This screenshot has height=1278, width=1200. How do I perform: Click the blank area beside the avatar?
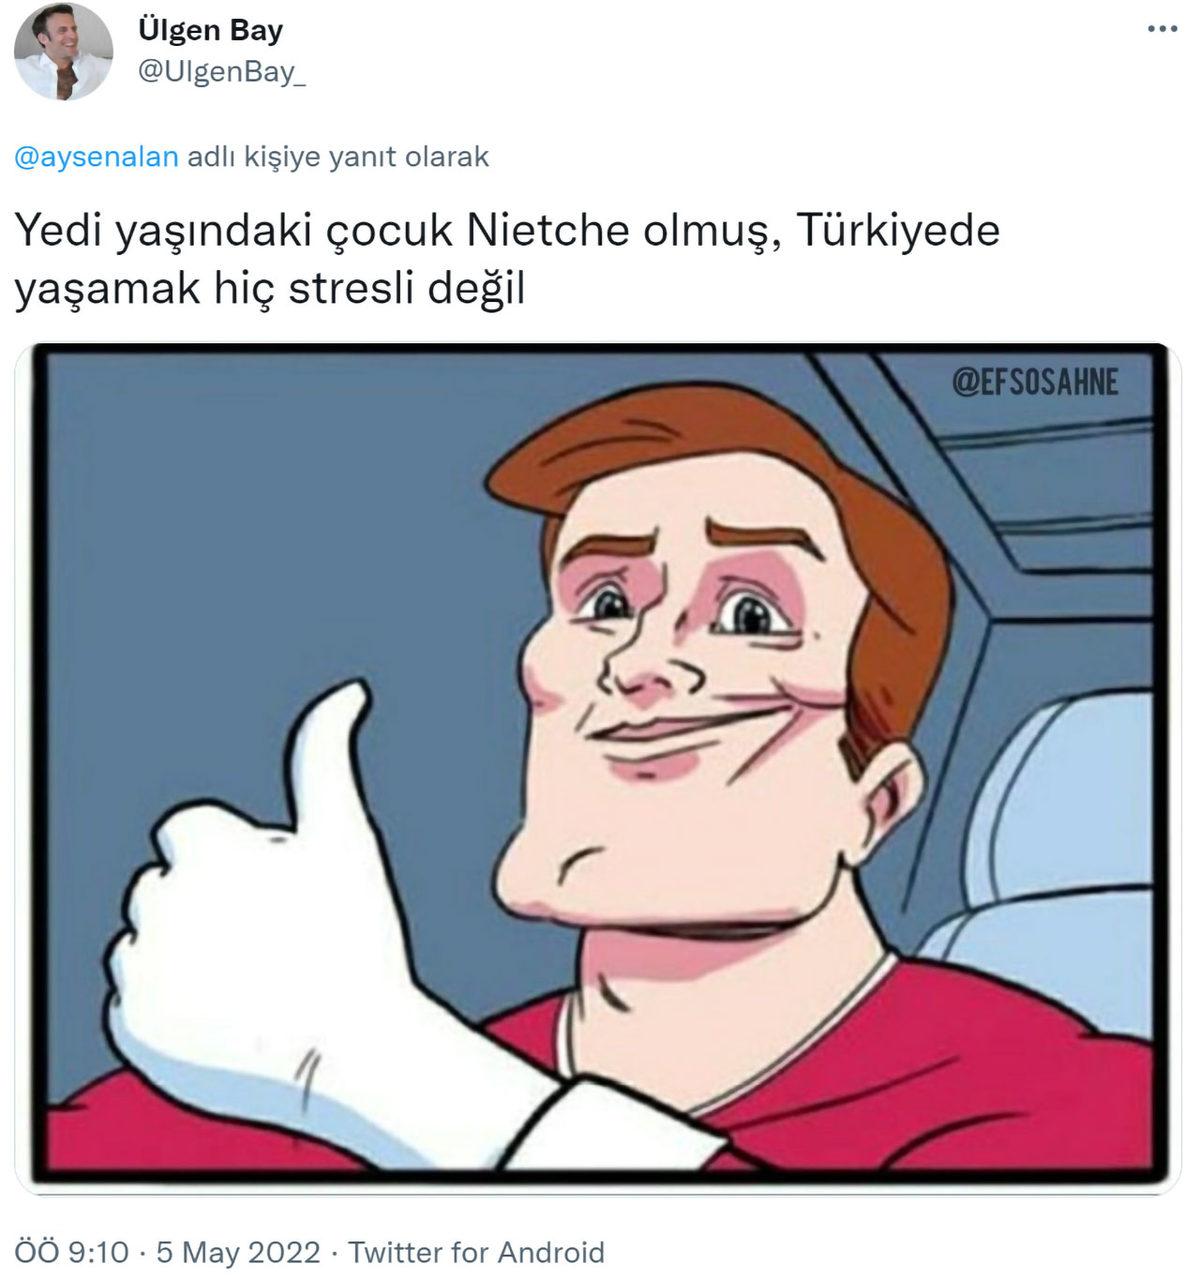600,60
